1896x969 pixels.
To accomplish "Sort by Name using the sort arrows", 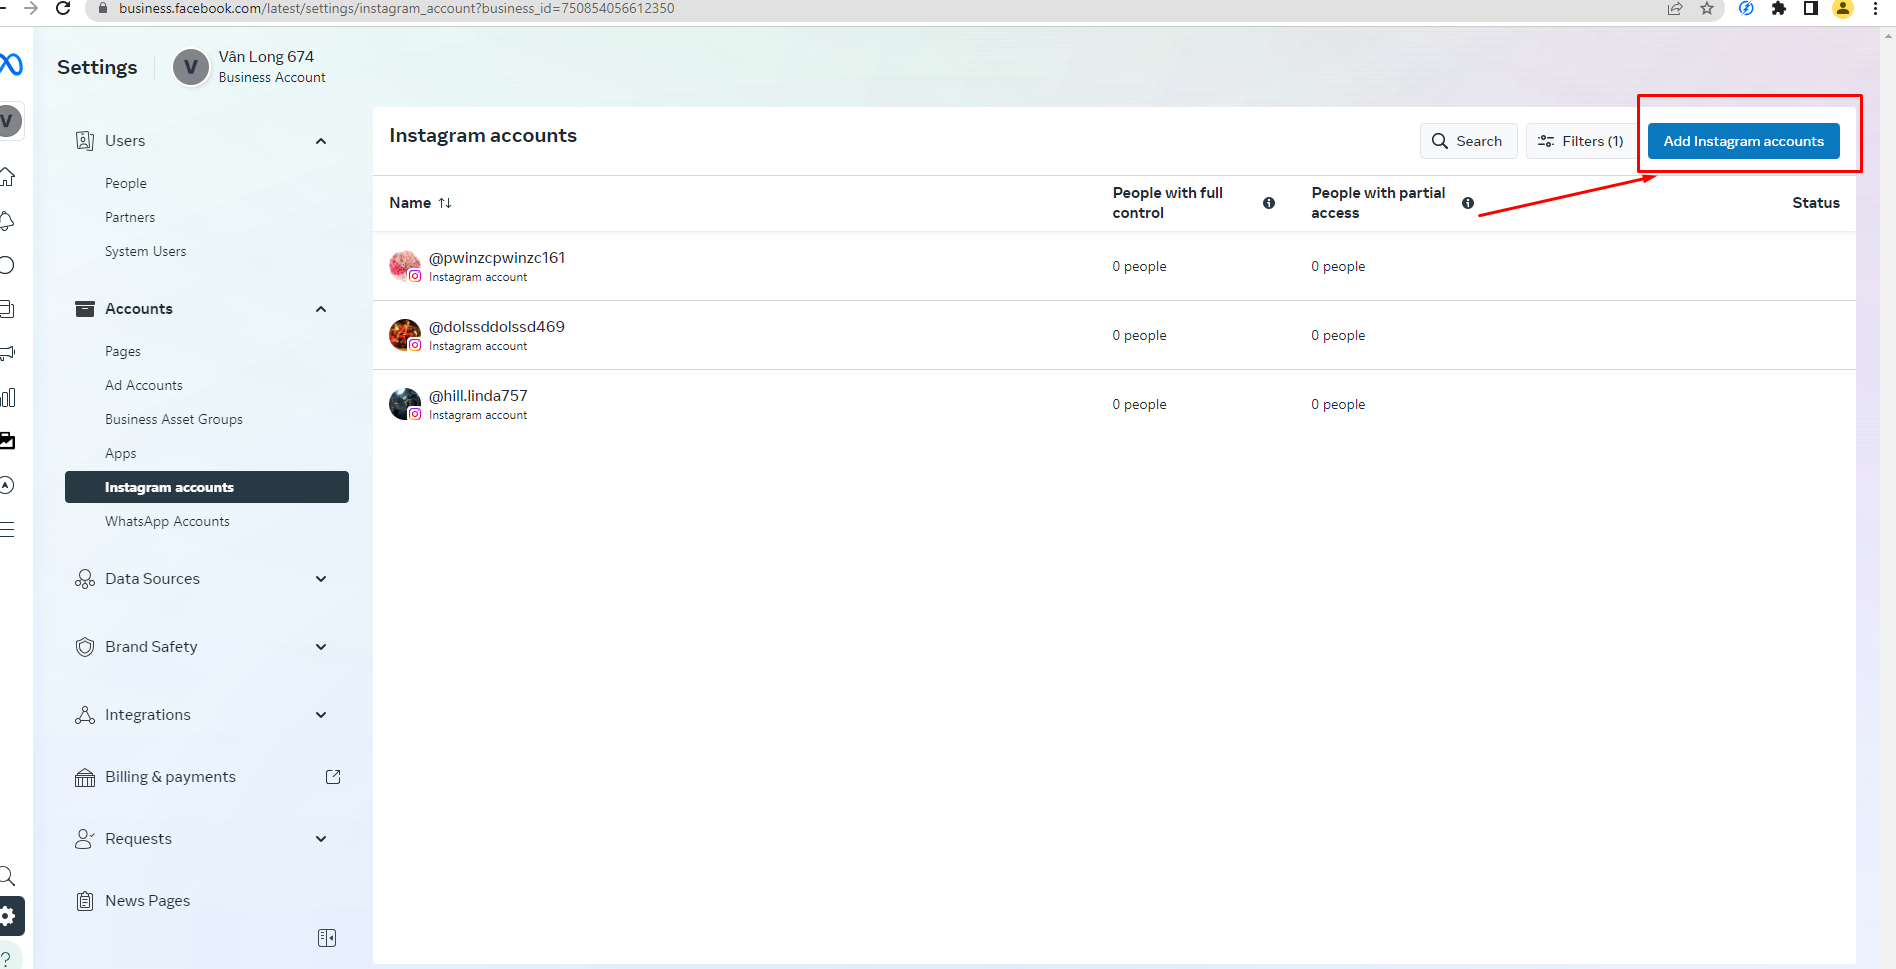I will tap(445, 203).
